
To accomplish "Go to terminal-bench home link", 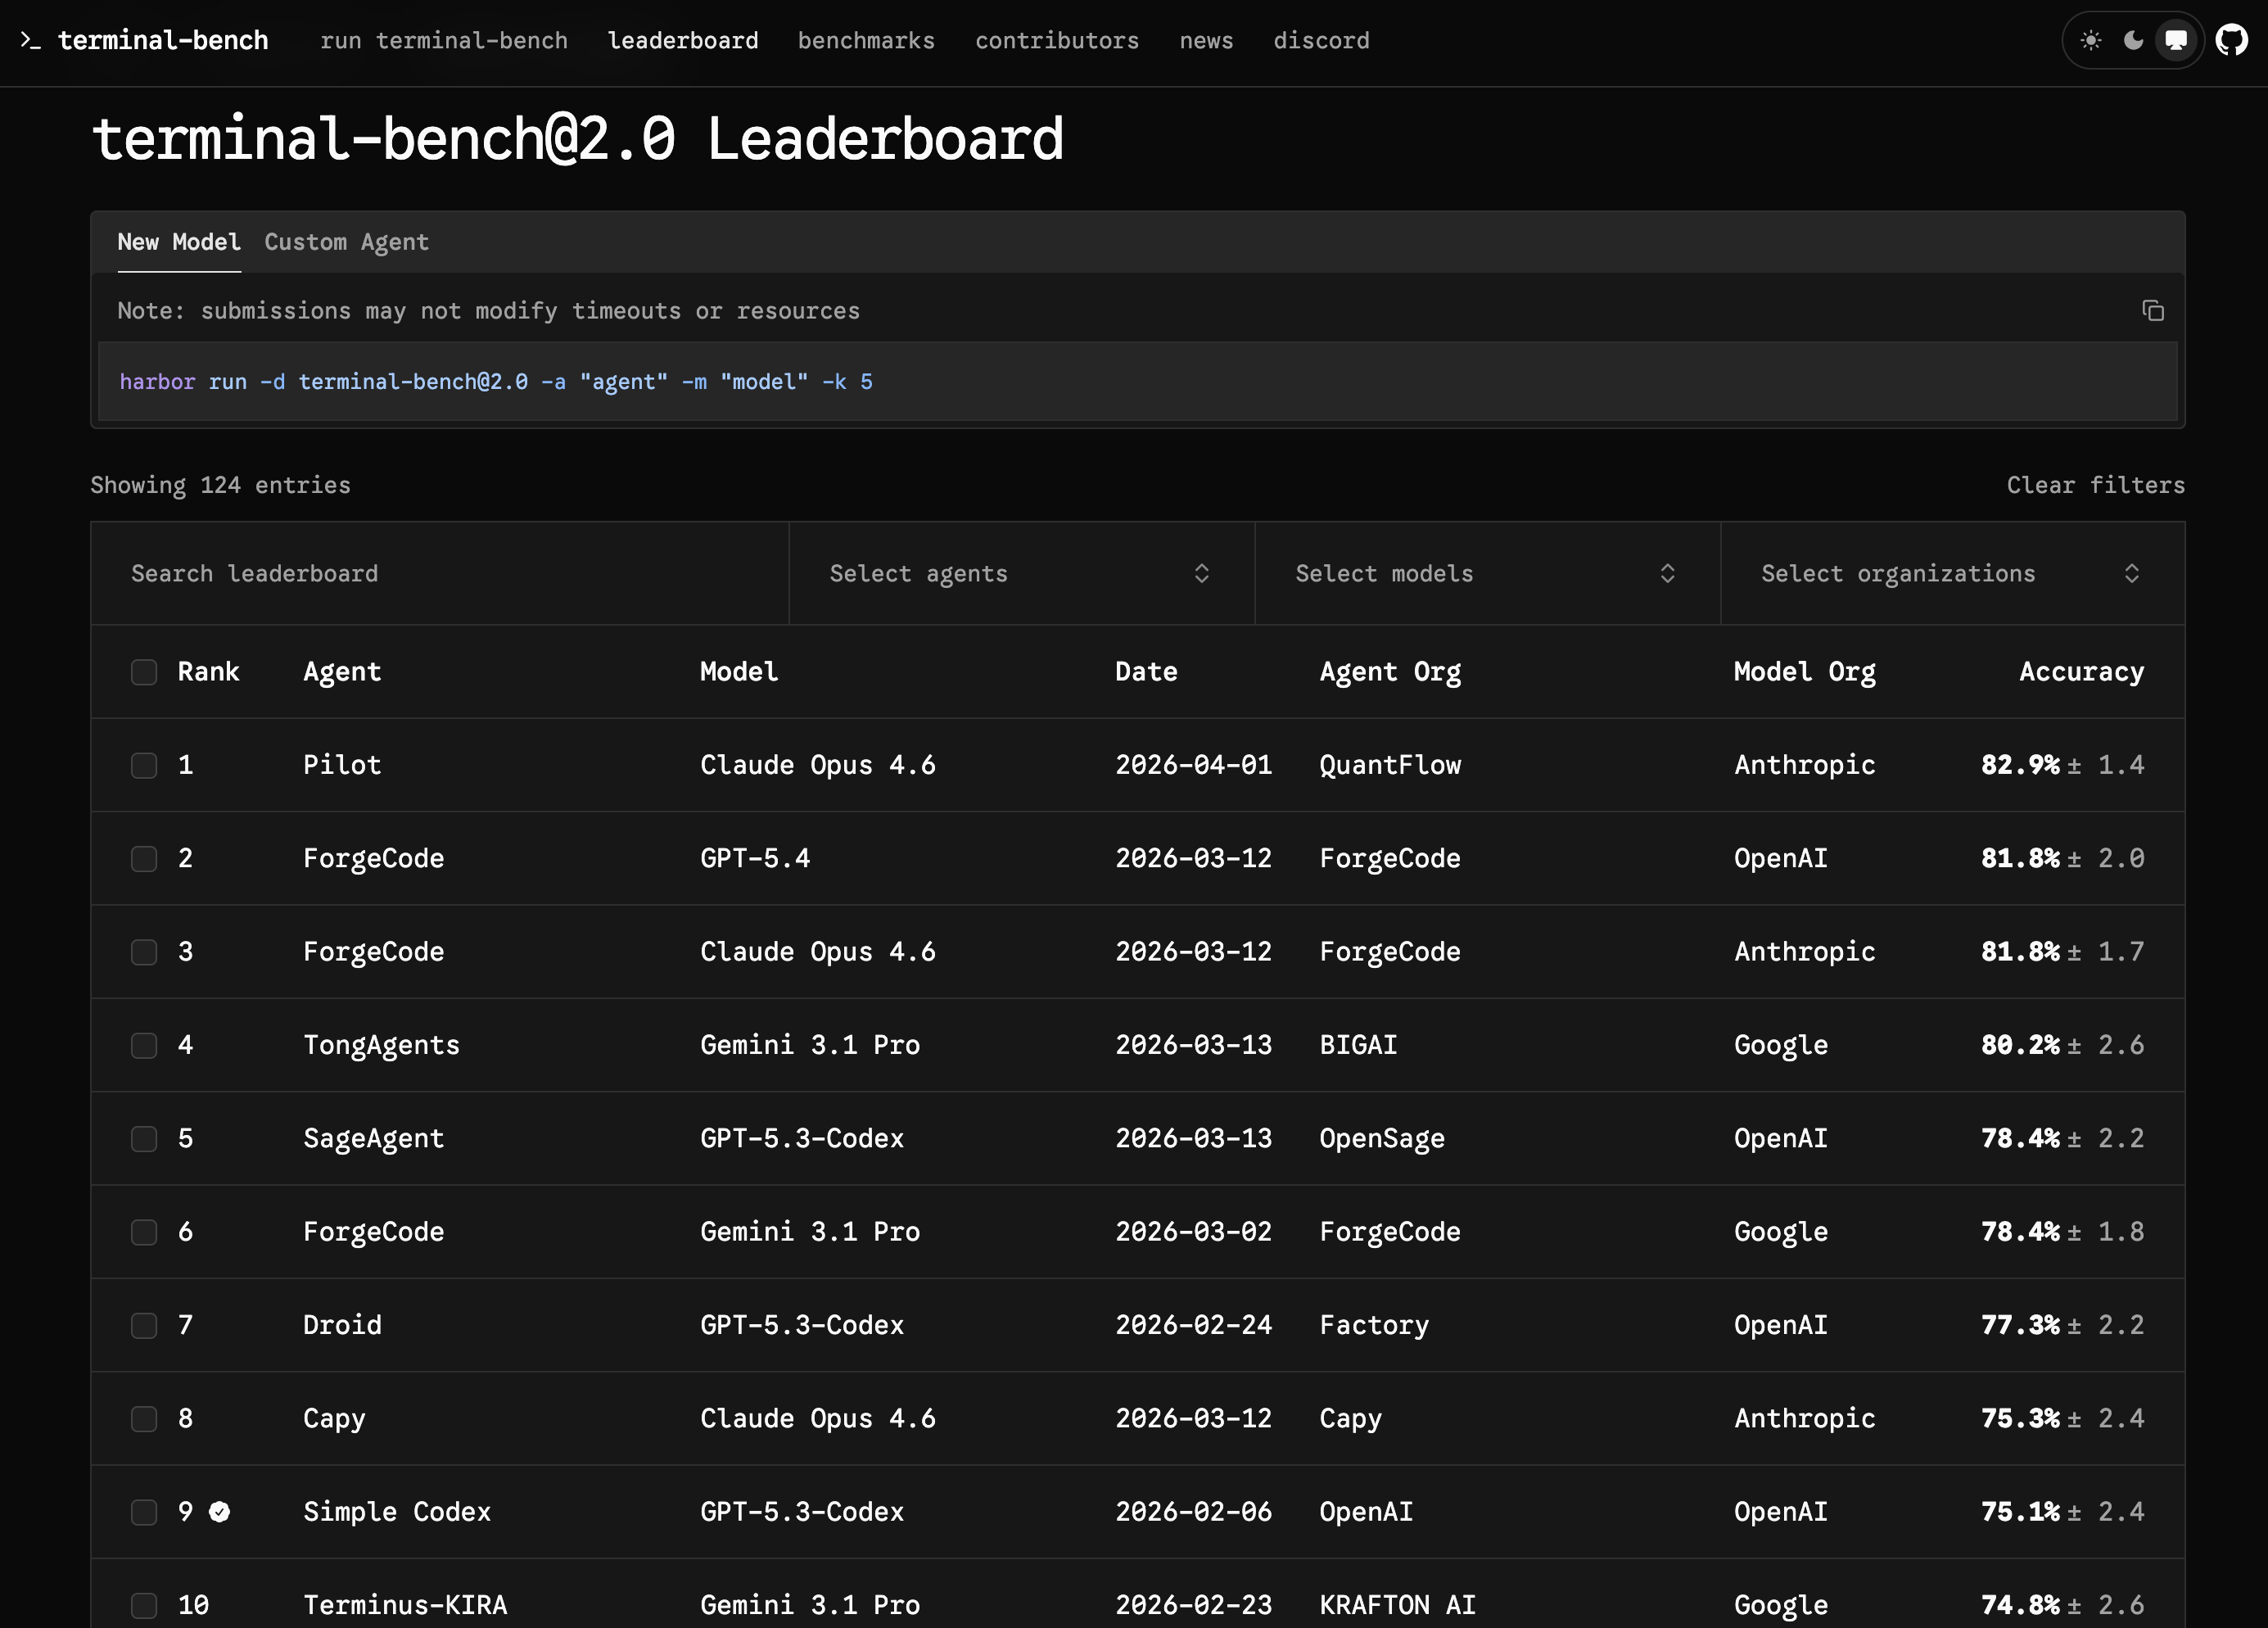I will point(163,40).
